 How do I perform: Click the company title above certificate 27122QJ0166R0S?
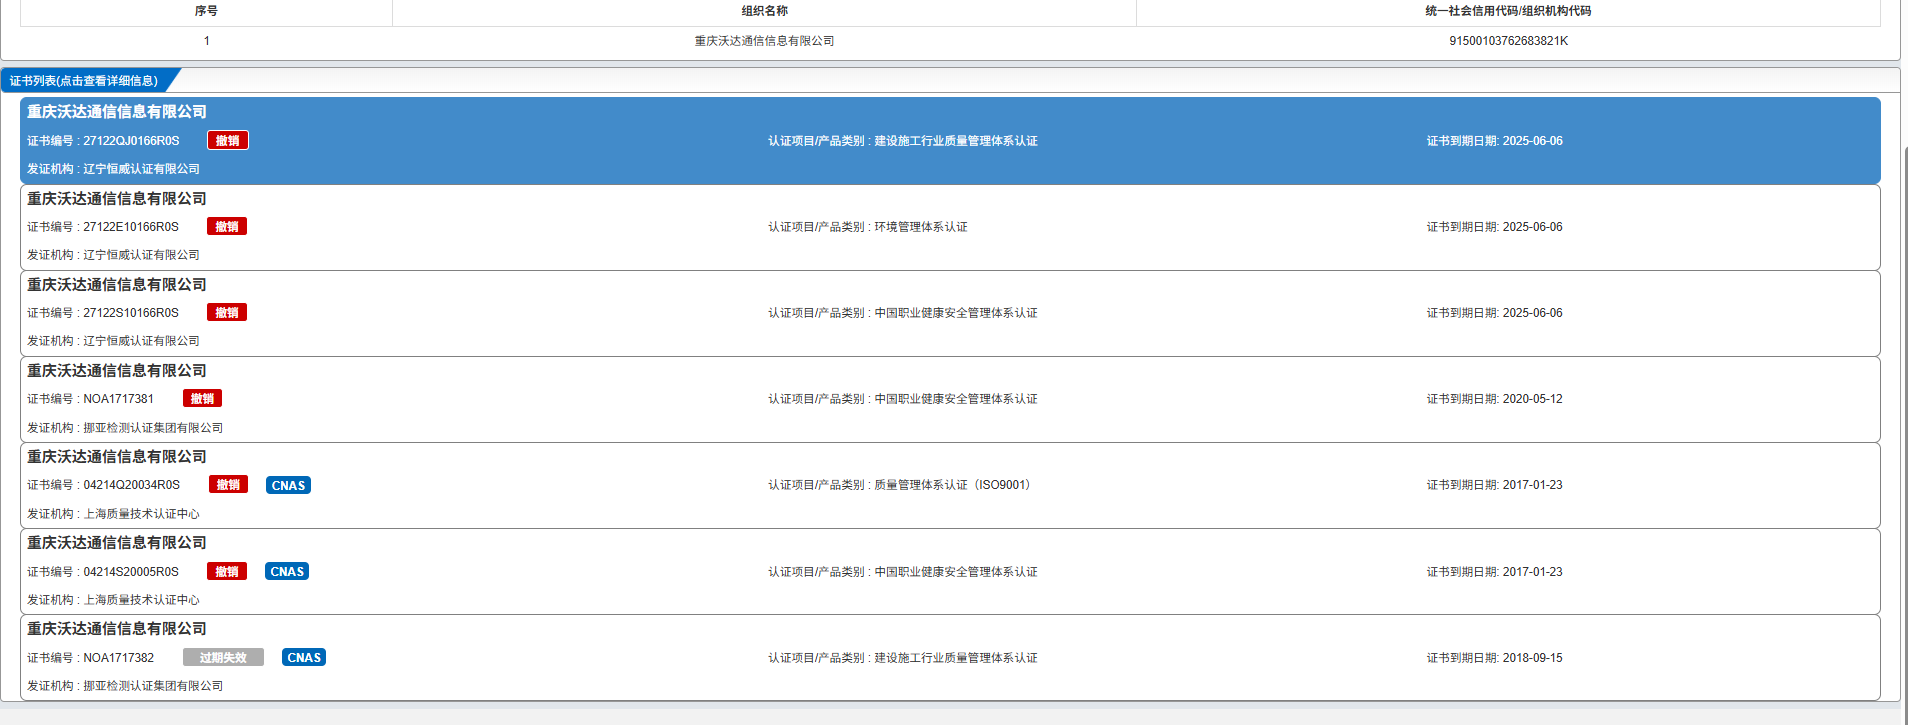[x=117, y=112]
